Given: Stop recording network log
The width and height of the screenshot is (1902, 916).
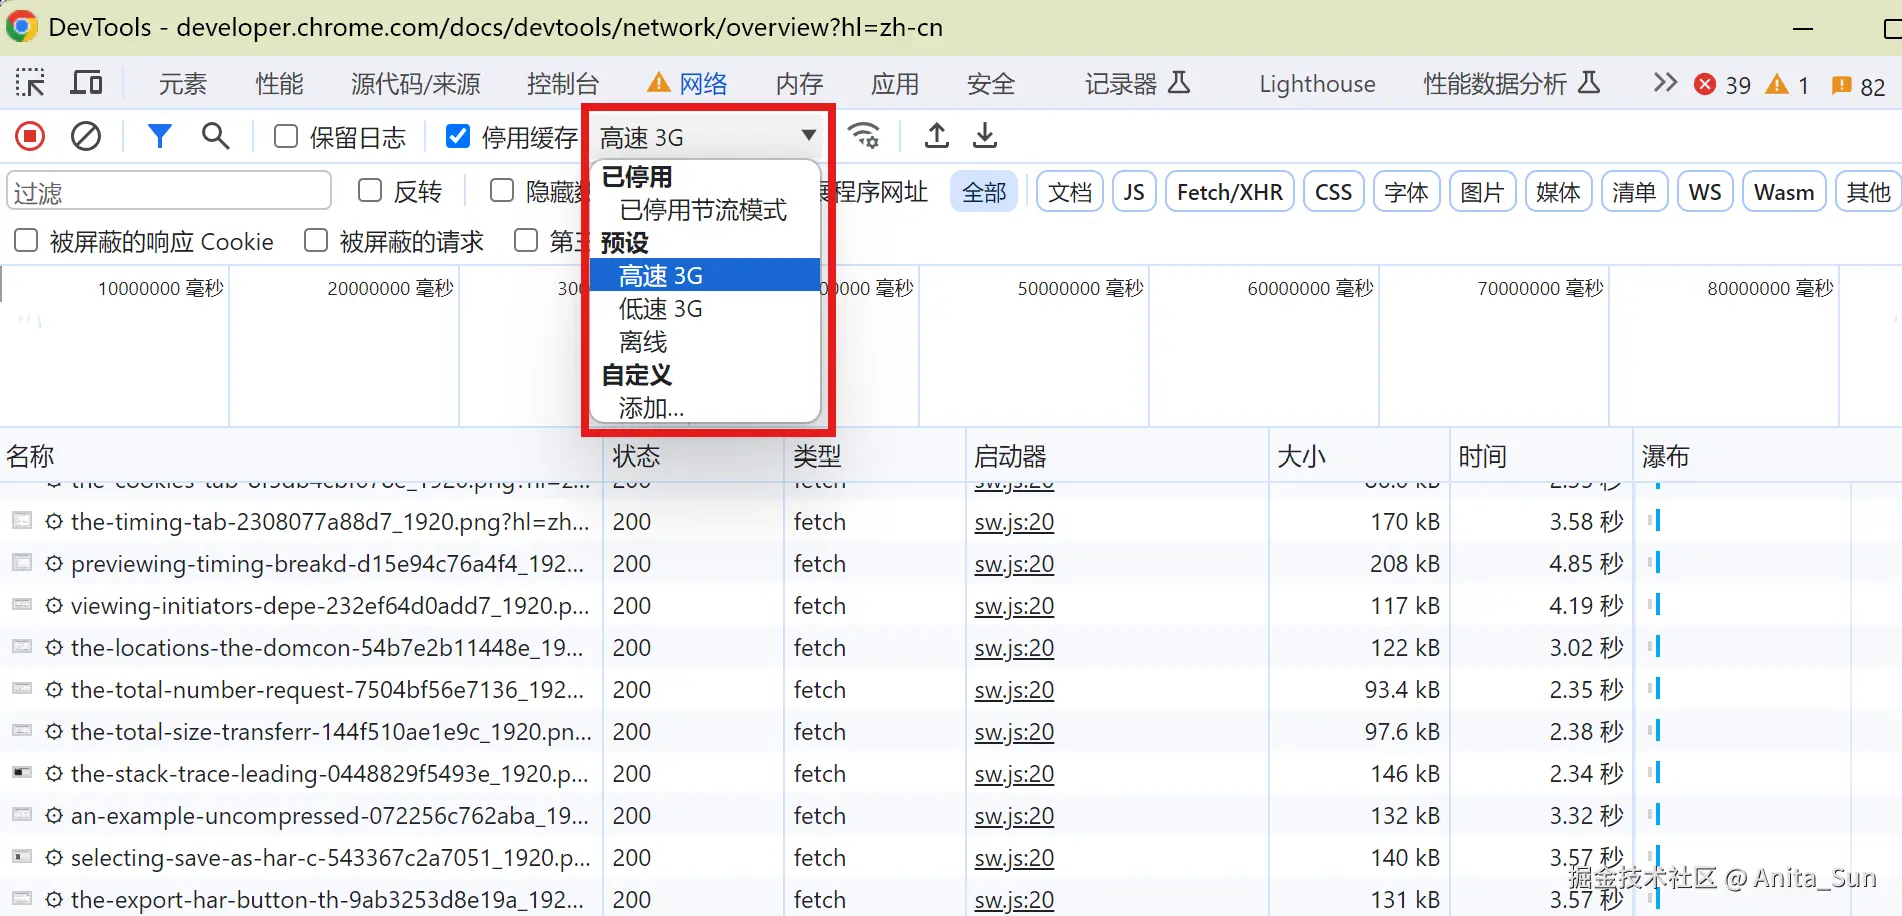Looking at the screenshot, I should click(30, 136).
